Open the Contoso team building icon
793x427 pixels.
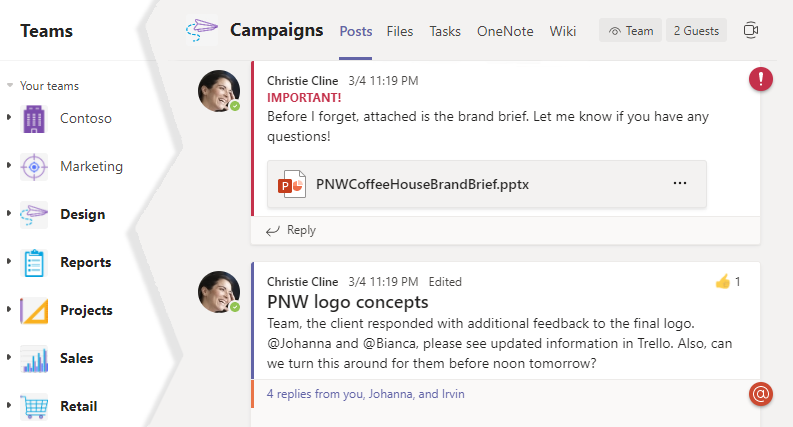34,118
